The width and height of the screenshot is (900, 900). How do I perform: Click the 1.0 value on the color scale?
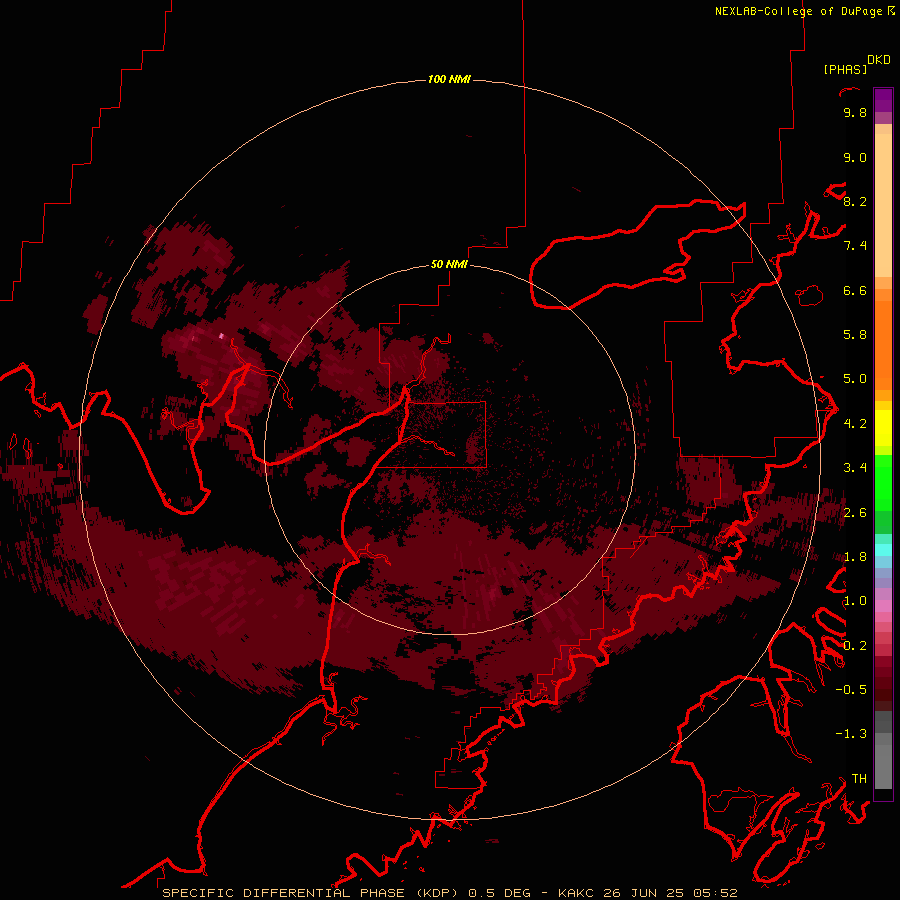coord(855,601)
